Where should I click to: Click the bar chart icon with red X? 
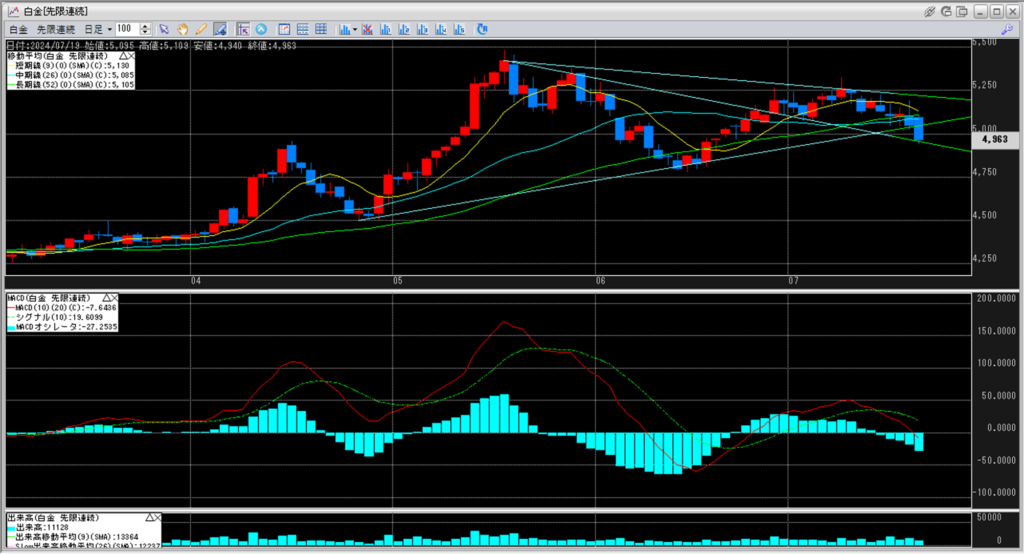[x=369, y=29]
